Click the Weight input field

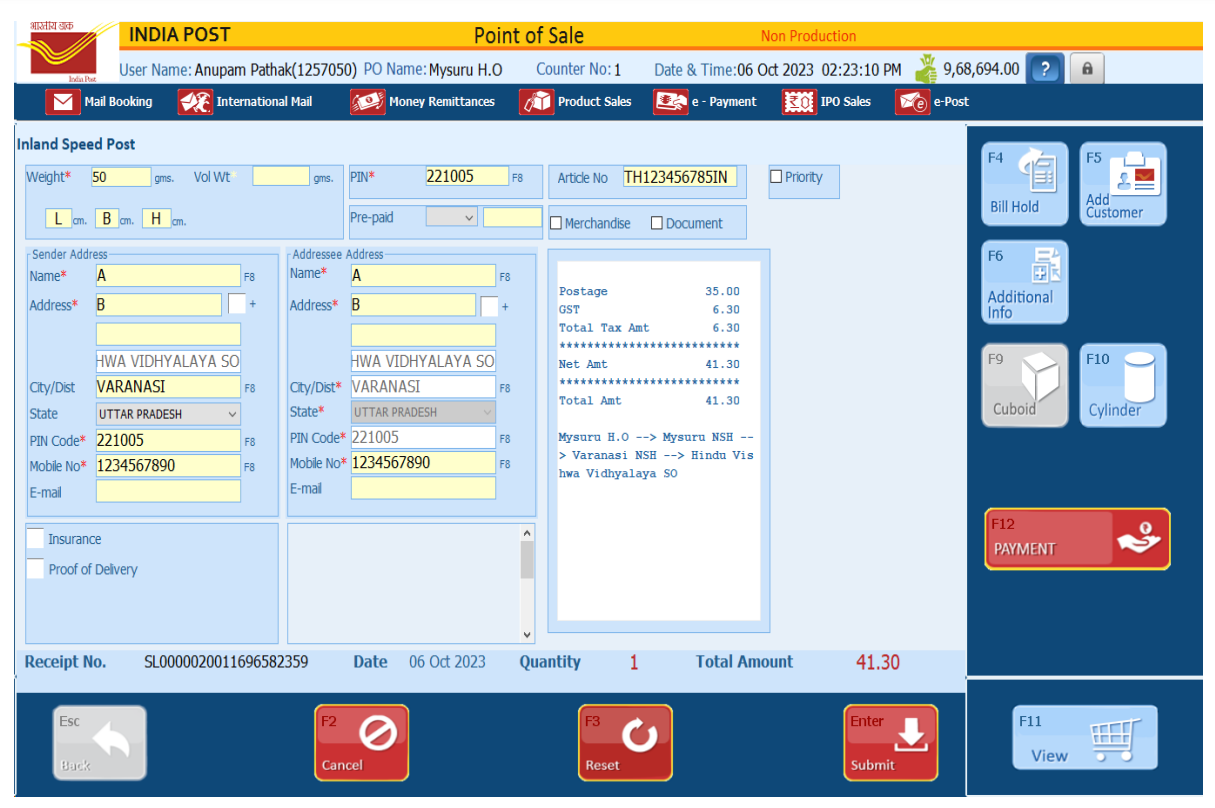120,177
